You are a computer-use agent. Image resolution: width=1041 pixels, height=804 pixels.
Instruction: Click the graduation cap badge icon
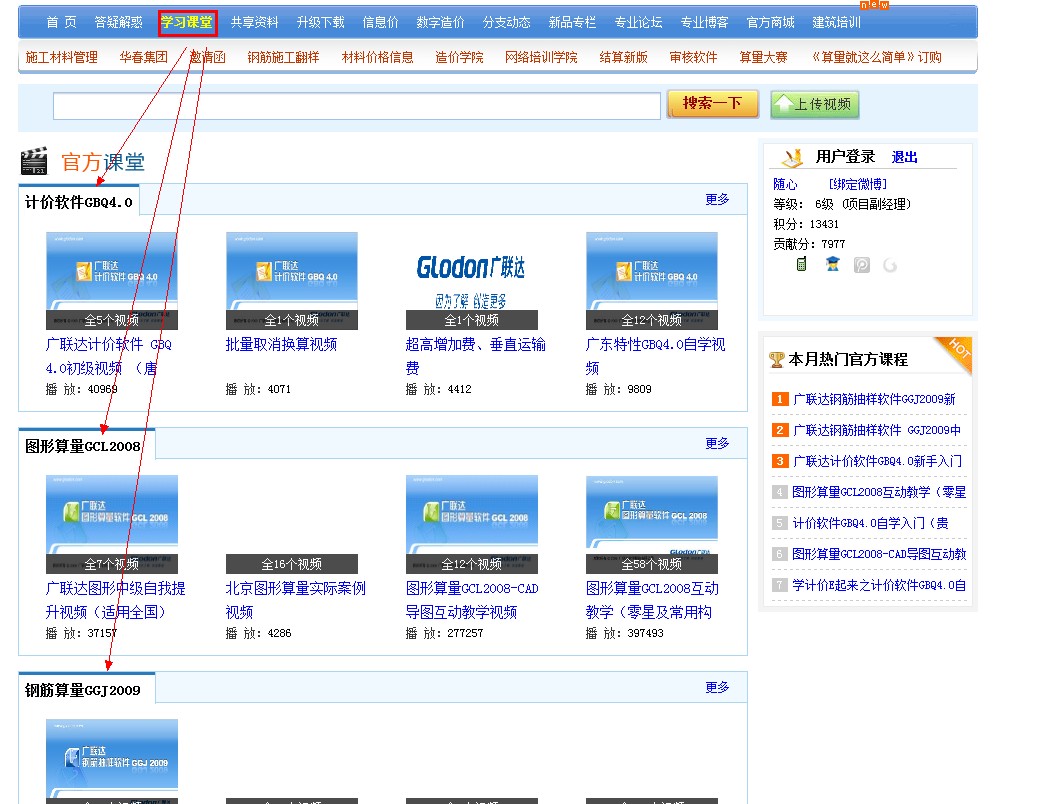click(x=832, y=264)
